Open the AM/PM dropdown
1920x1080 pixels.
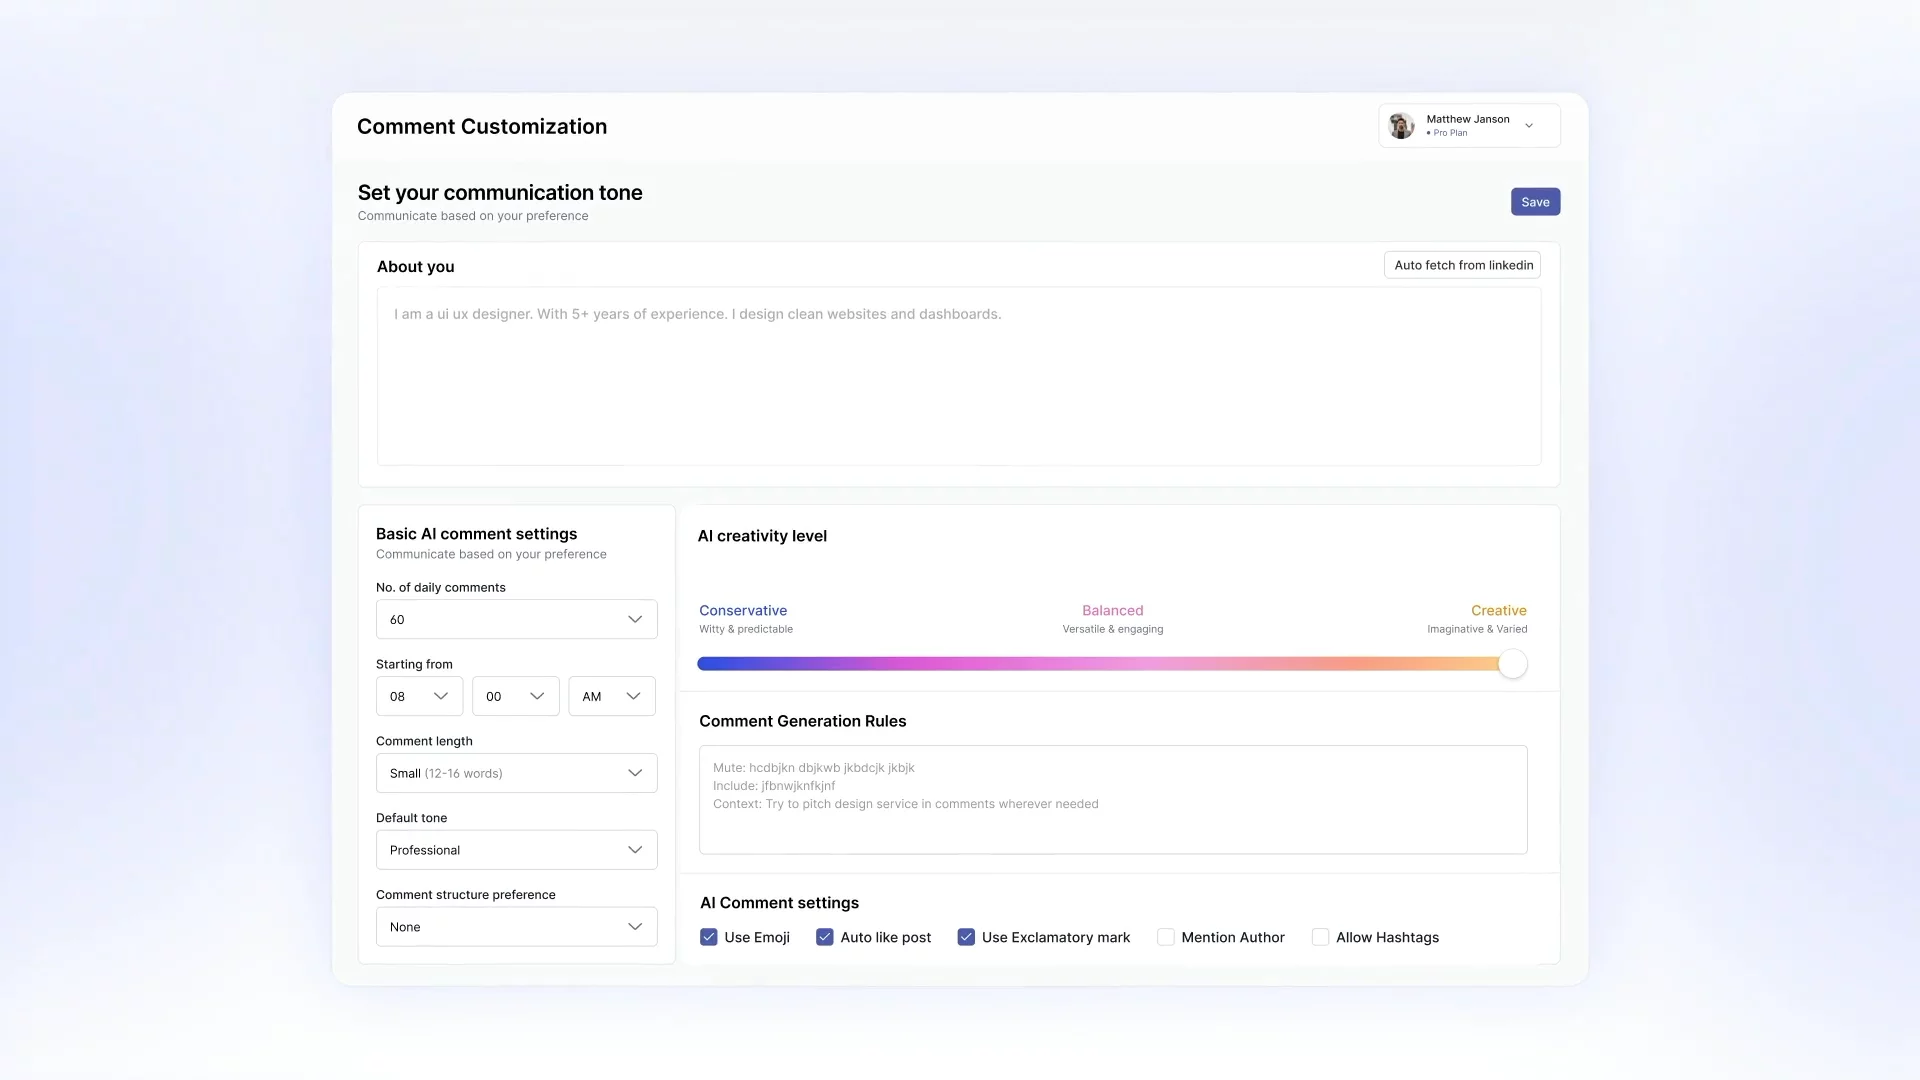(x=612, y=696)
